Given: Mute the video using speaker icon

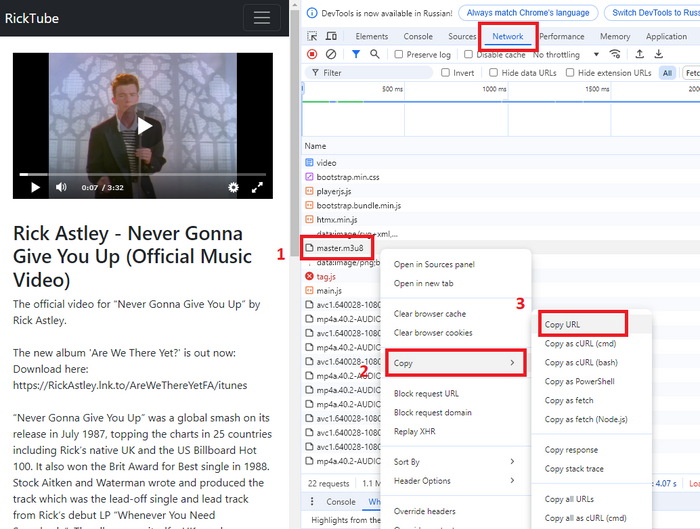Looking at the screenshot, I should pos(61,187).
